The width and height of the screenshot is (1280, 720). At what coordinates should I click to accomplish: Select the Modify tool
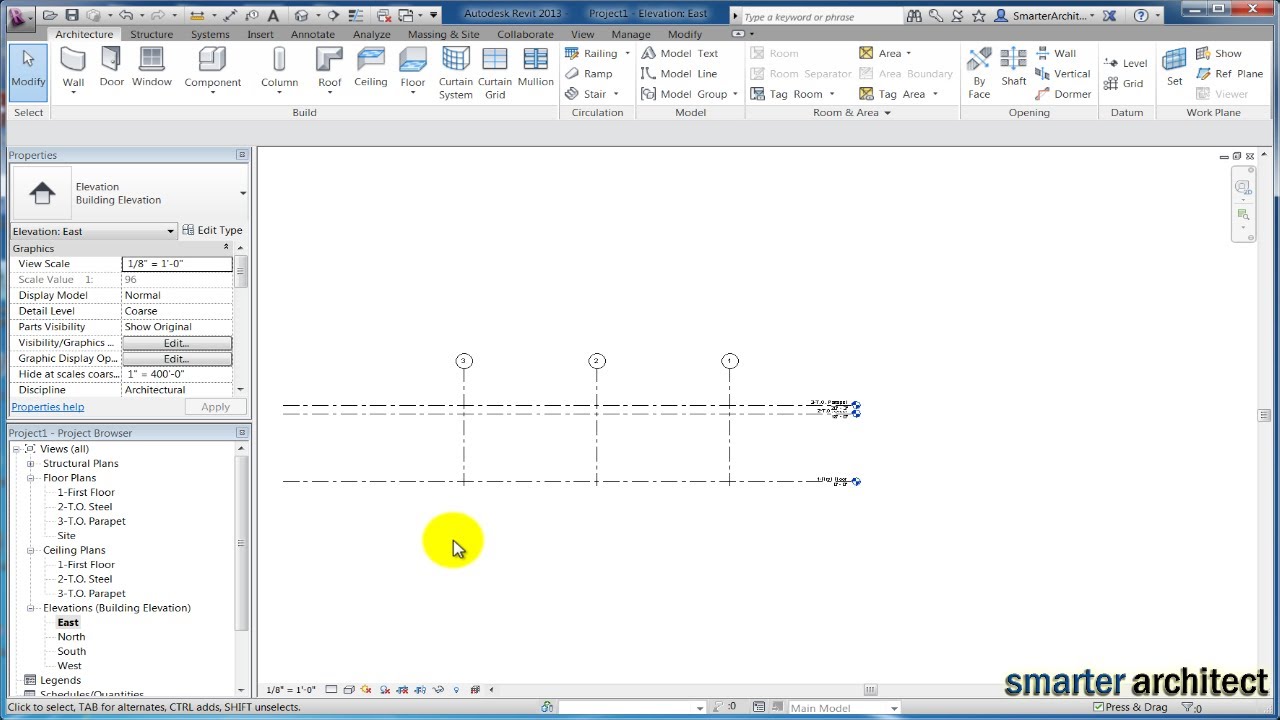28,72
